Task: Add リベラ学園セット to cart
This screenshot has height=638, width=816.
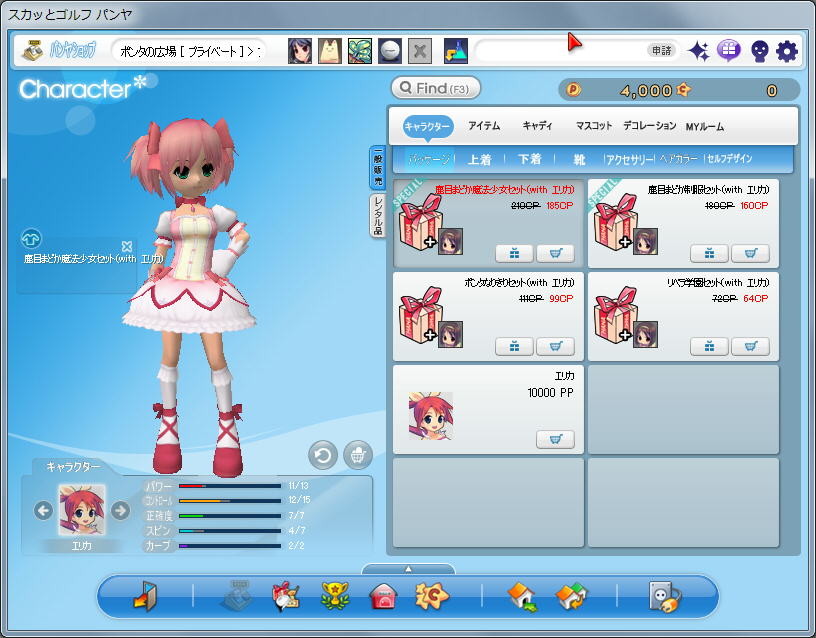Action: (750, 347)
